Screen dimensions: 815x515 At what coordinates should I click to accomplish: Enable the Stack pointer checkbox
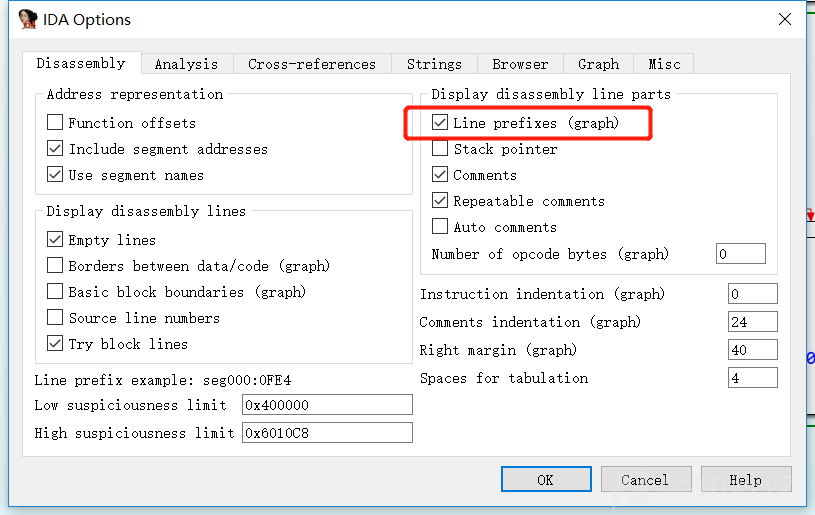[440, 149]
